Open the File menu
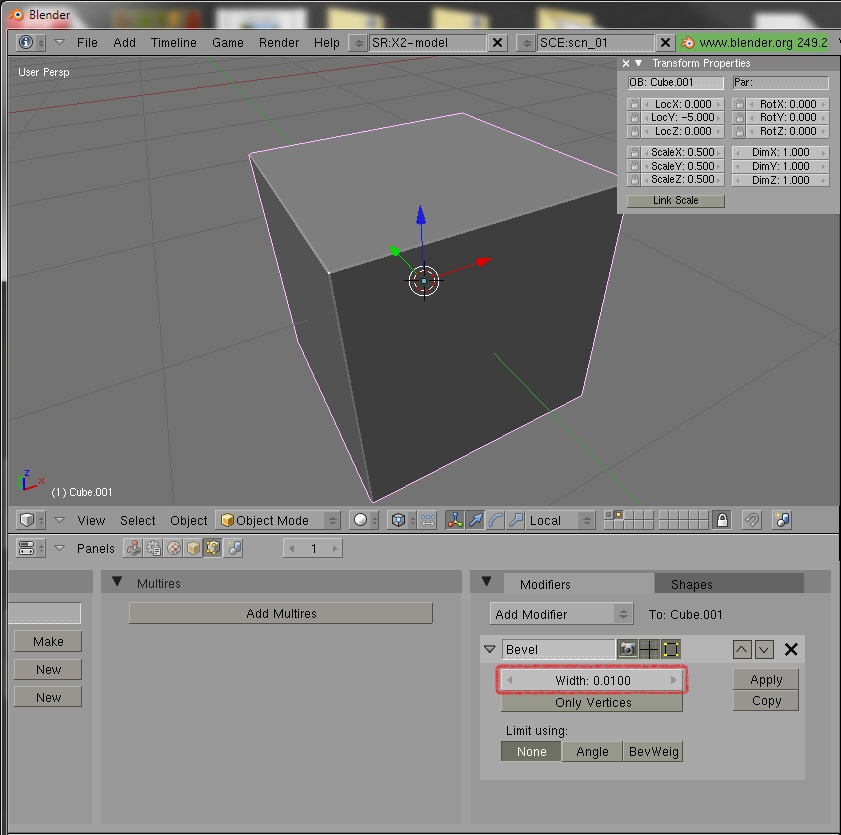The width and height of the screenshot is (841, 835). 87,42
